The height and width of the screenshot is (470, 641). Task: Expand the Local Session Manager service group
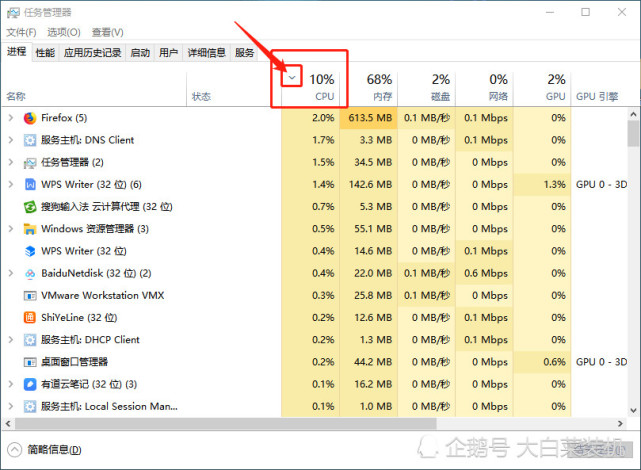[11, 406]
